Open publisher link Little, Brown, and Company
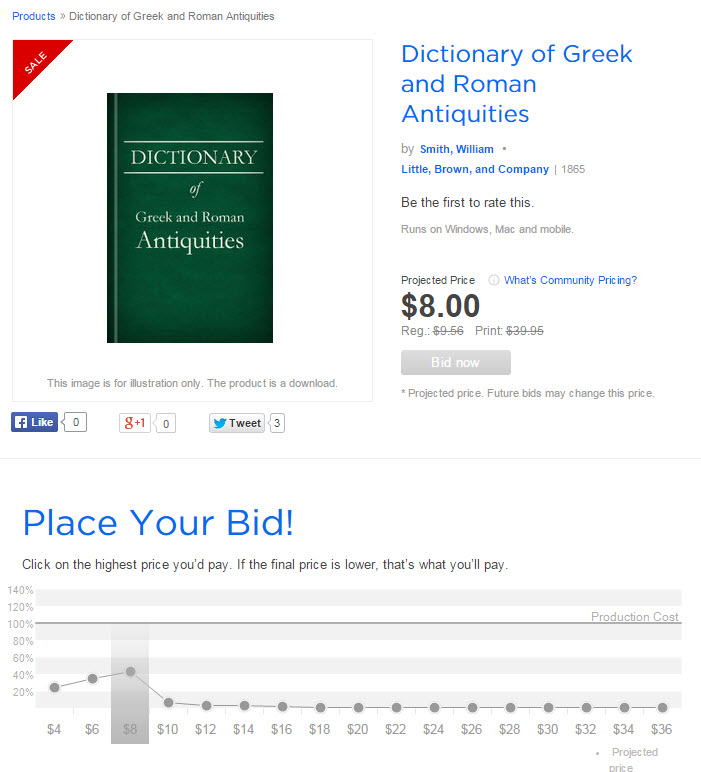 pyautogui.click(x=475, y=169)
